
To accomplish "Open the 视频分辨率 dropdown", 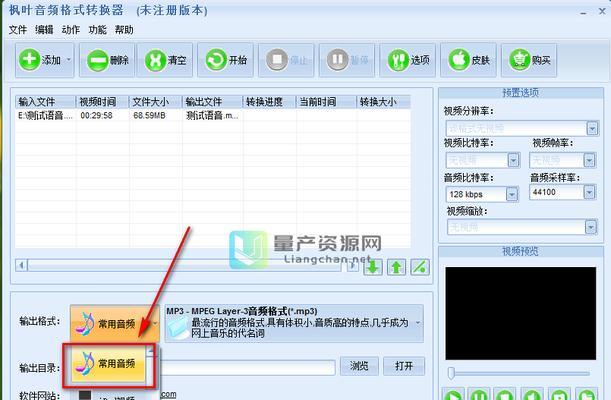I will (x=592, y=128).
